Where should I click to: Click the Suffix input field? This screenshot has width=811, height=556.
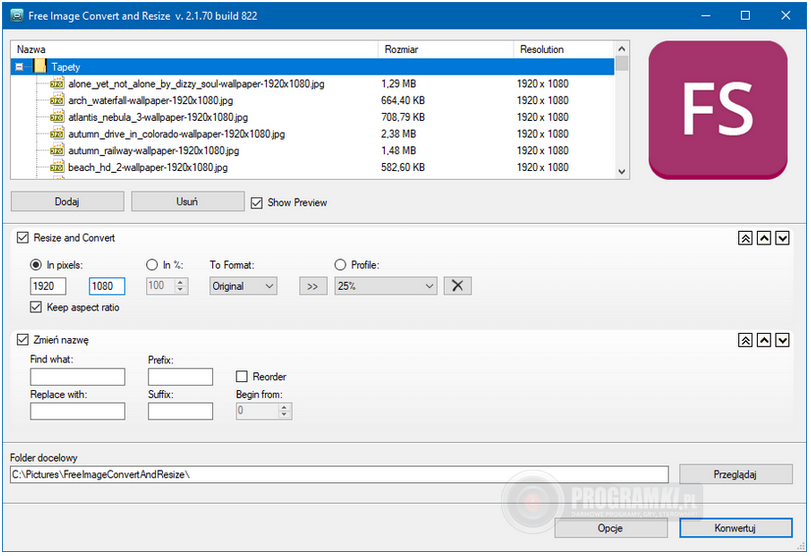(x=180, y=412)
